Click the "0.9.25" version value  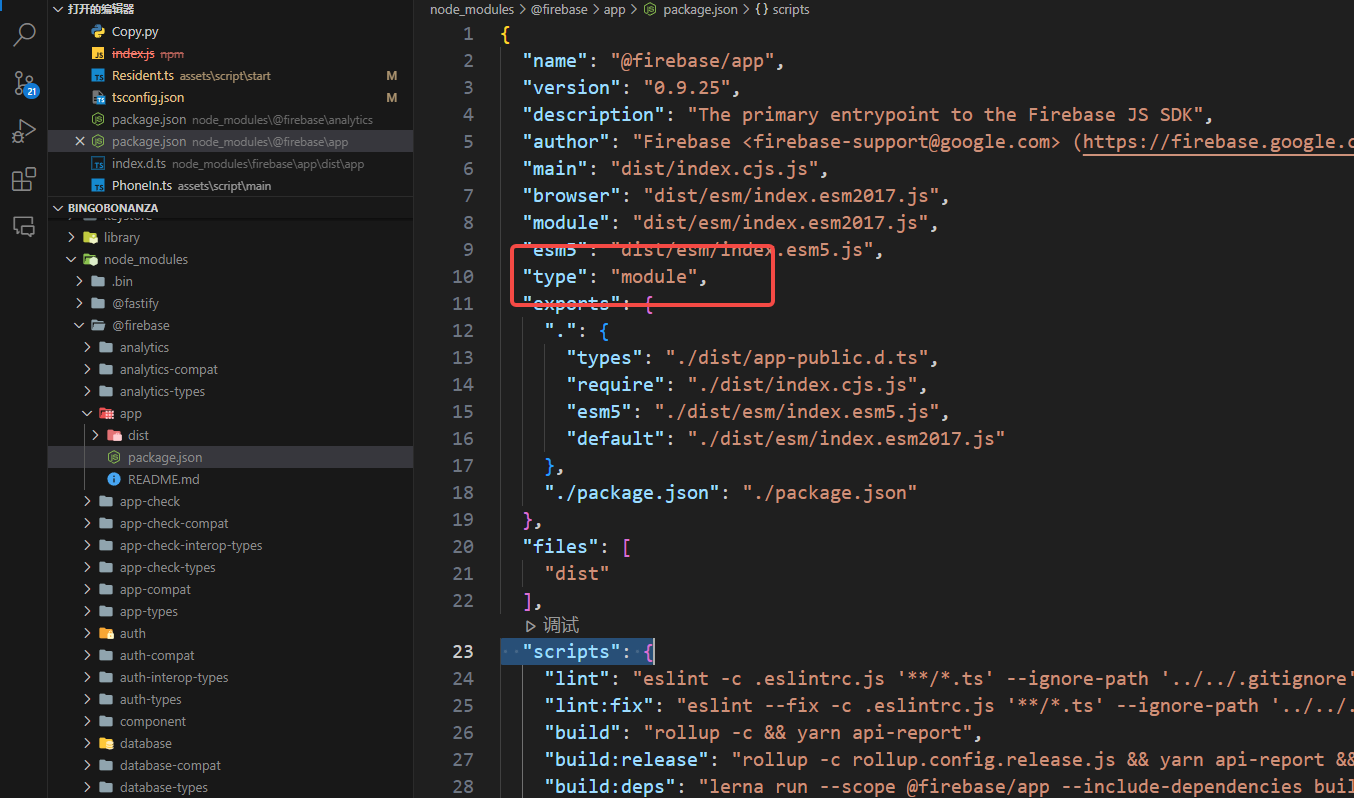click(x=688, y=88)
